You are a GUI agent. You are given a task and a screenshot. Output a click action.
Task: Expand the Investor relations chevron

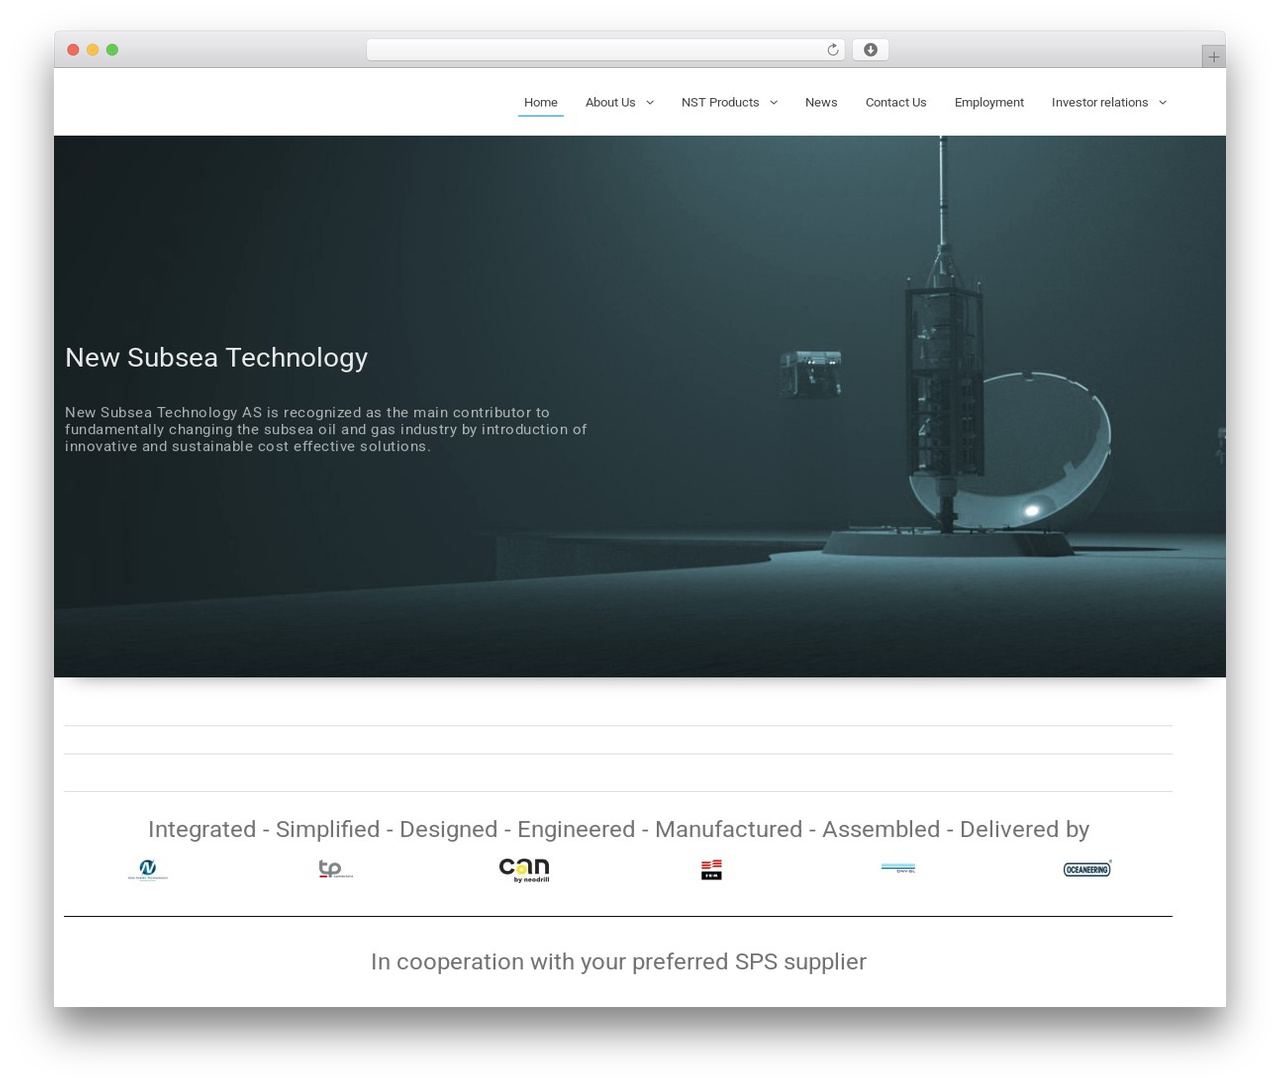point(1162,103)
